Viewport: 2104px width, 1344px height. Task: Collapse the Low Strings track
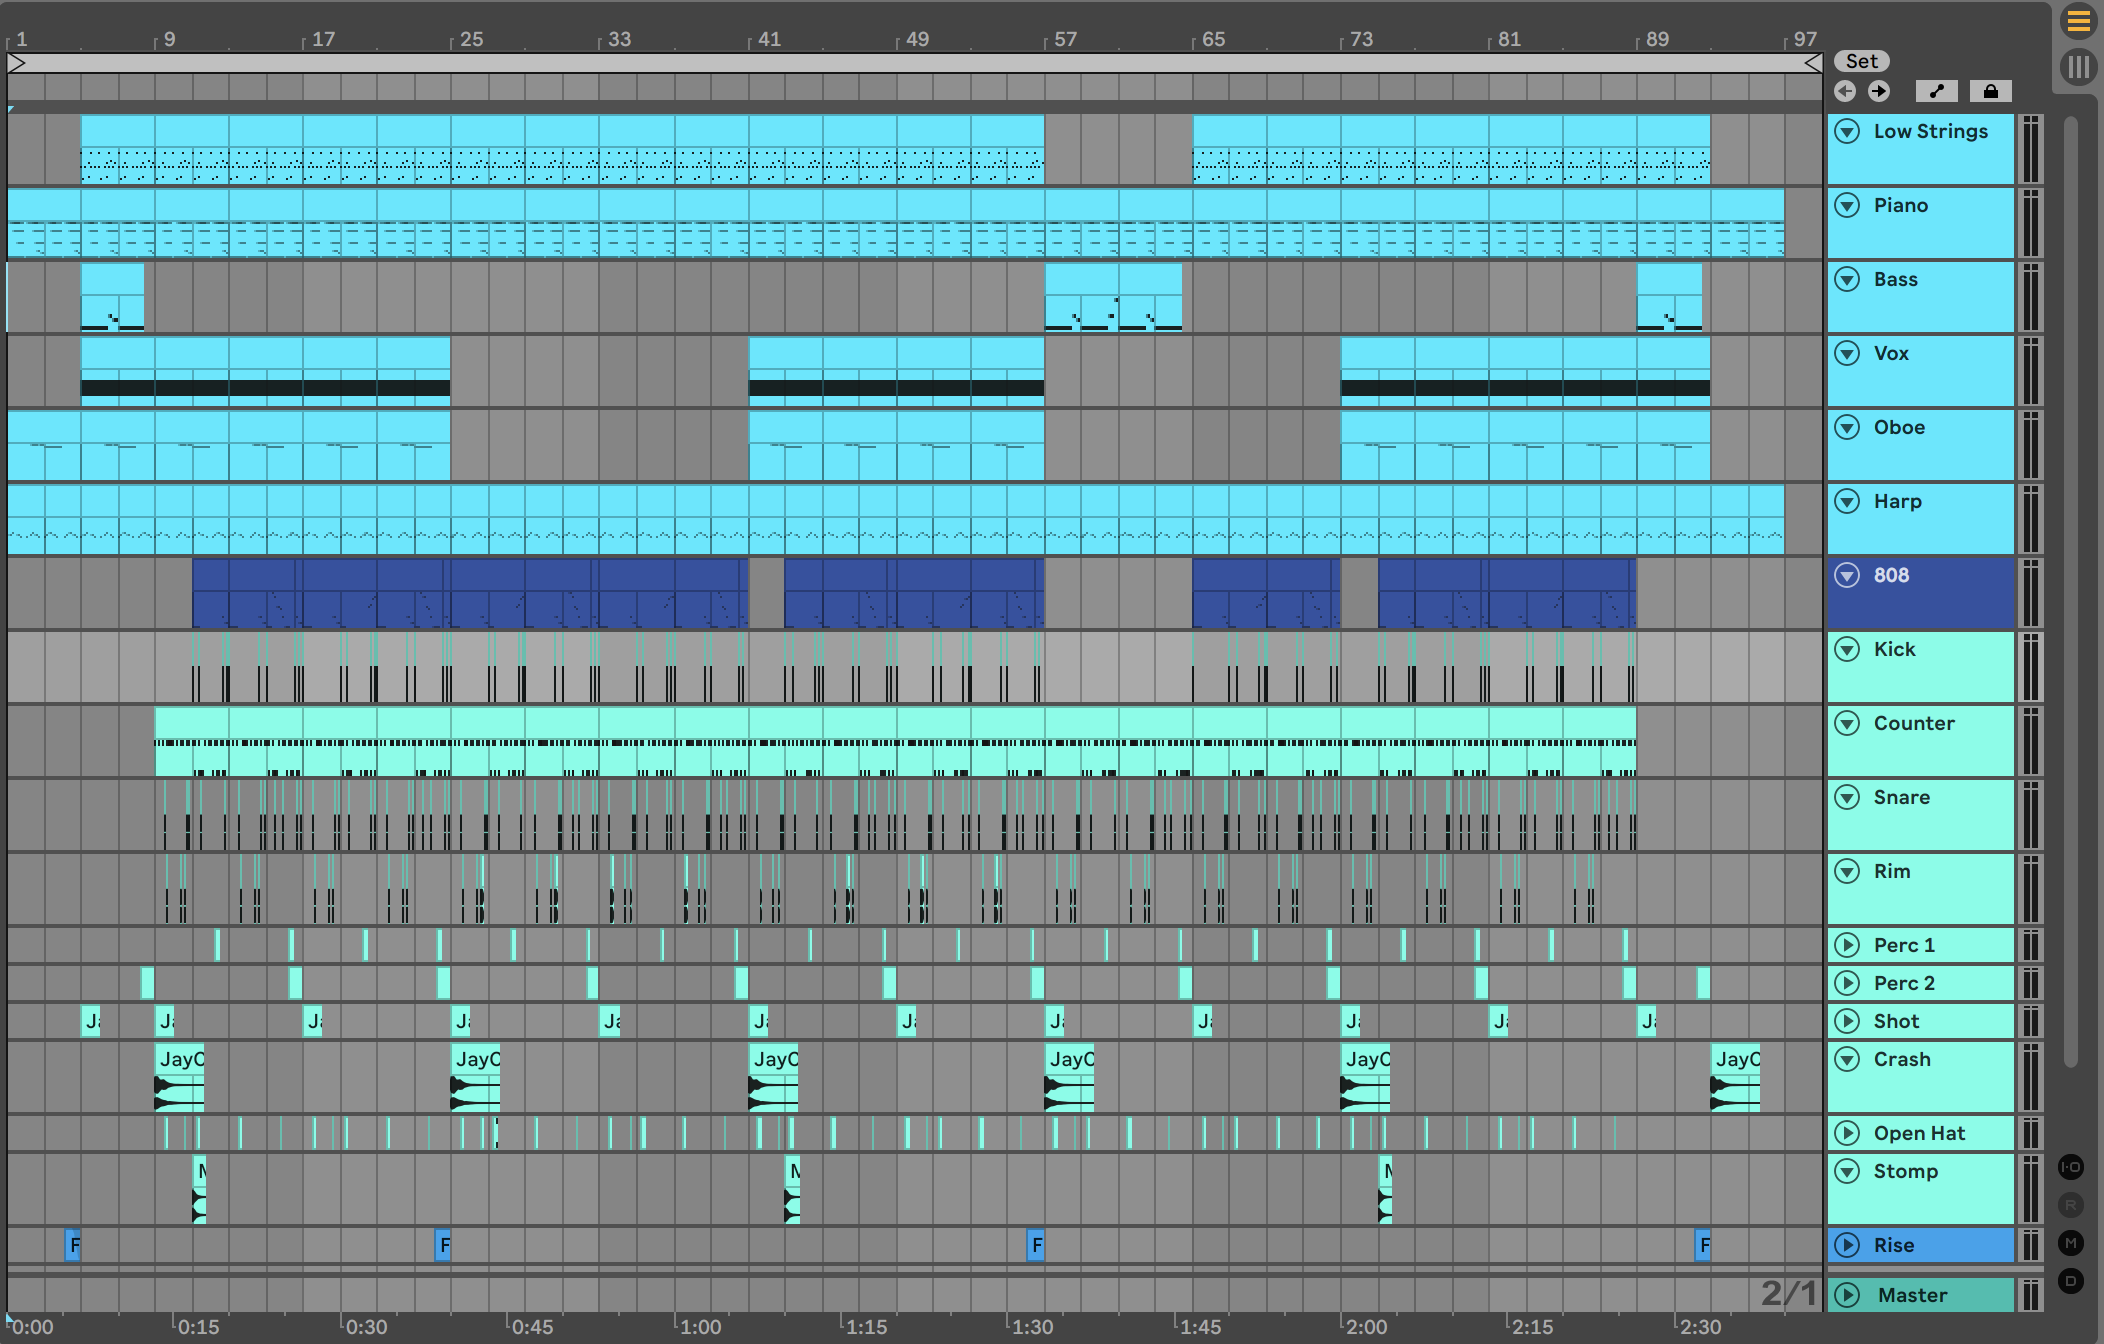point(1847,131)
